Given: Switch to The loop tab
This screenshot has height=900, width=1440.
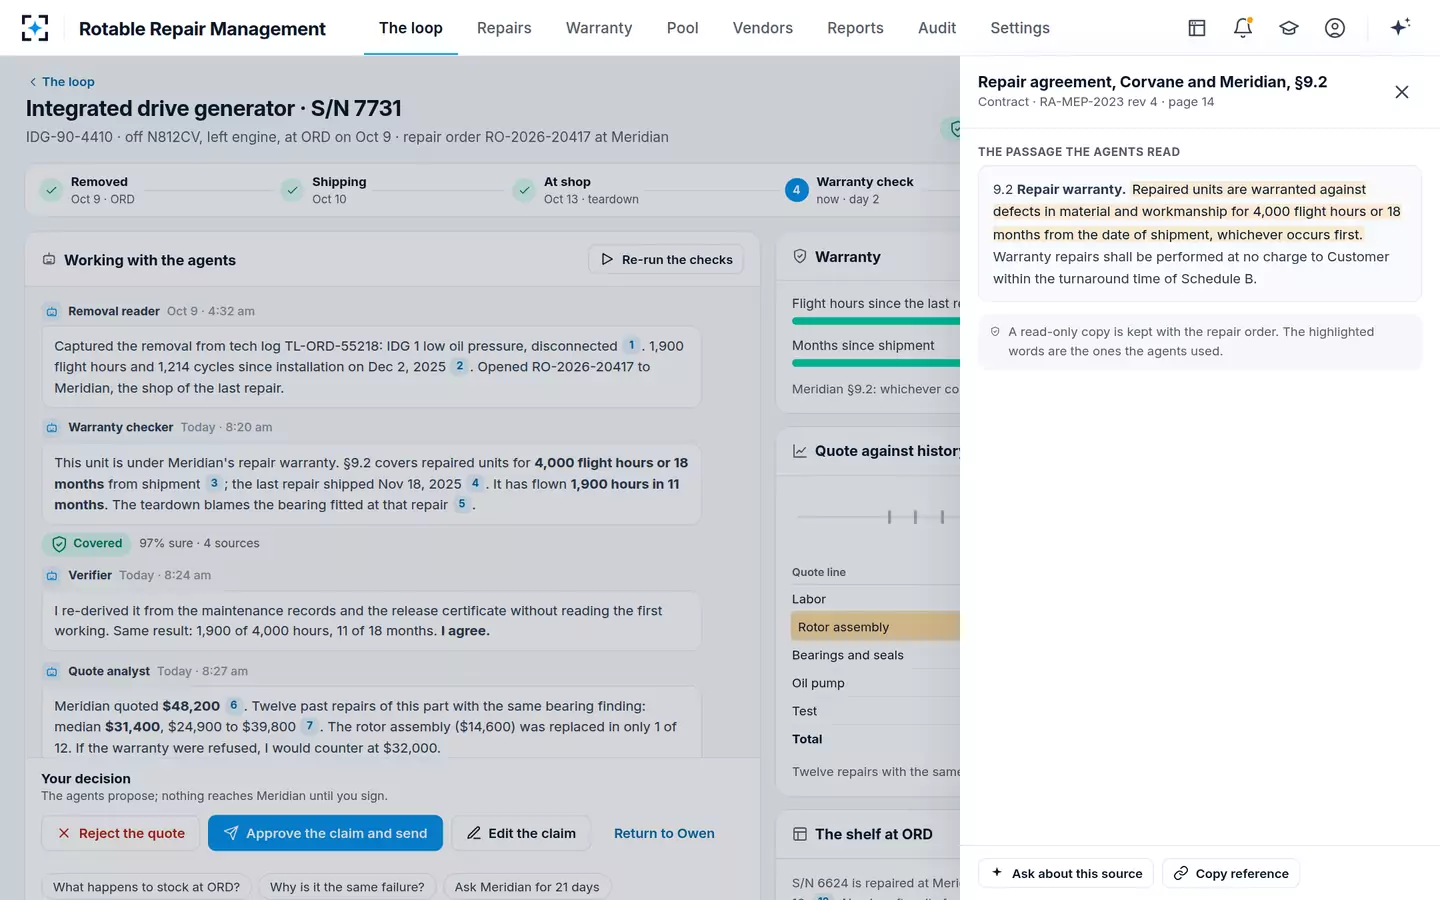Looking at the screenshot, I should point(410,28).
